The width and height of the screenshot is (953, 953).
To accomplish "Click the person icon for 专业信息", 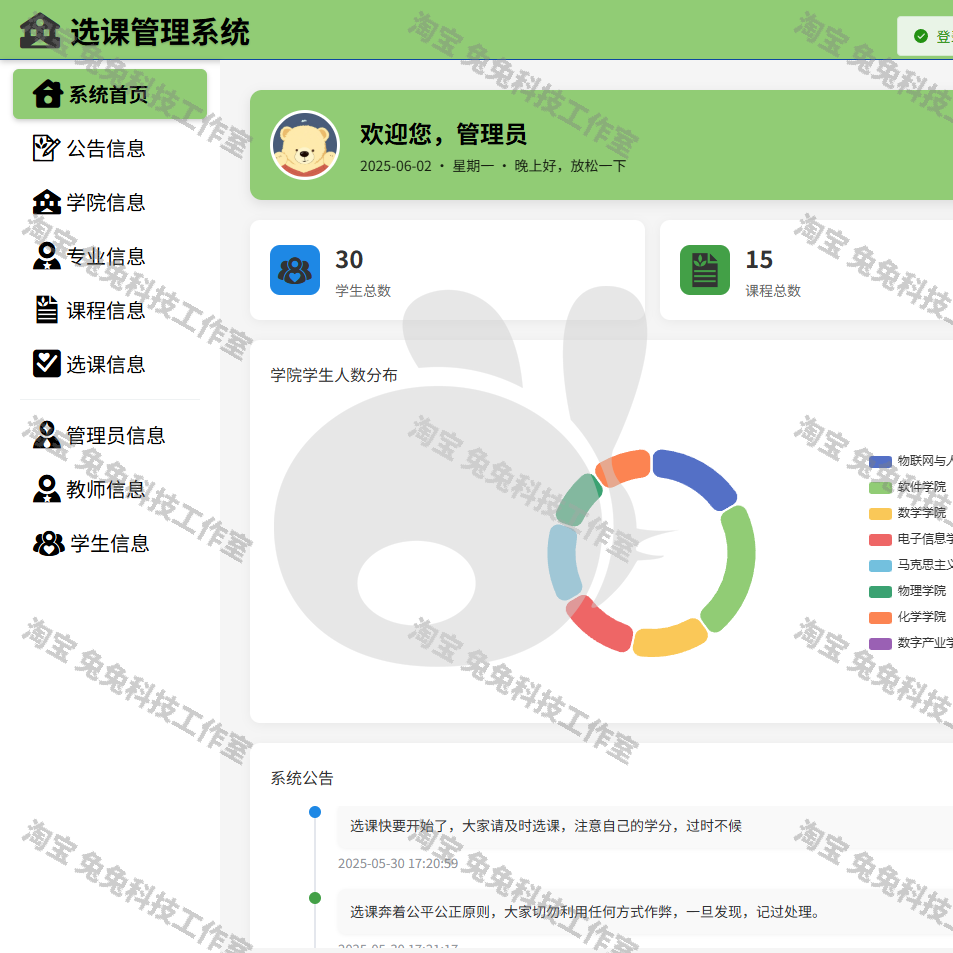I will 47,256.
